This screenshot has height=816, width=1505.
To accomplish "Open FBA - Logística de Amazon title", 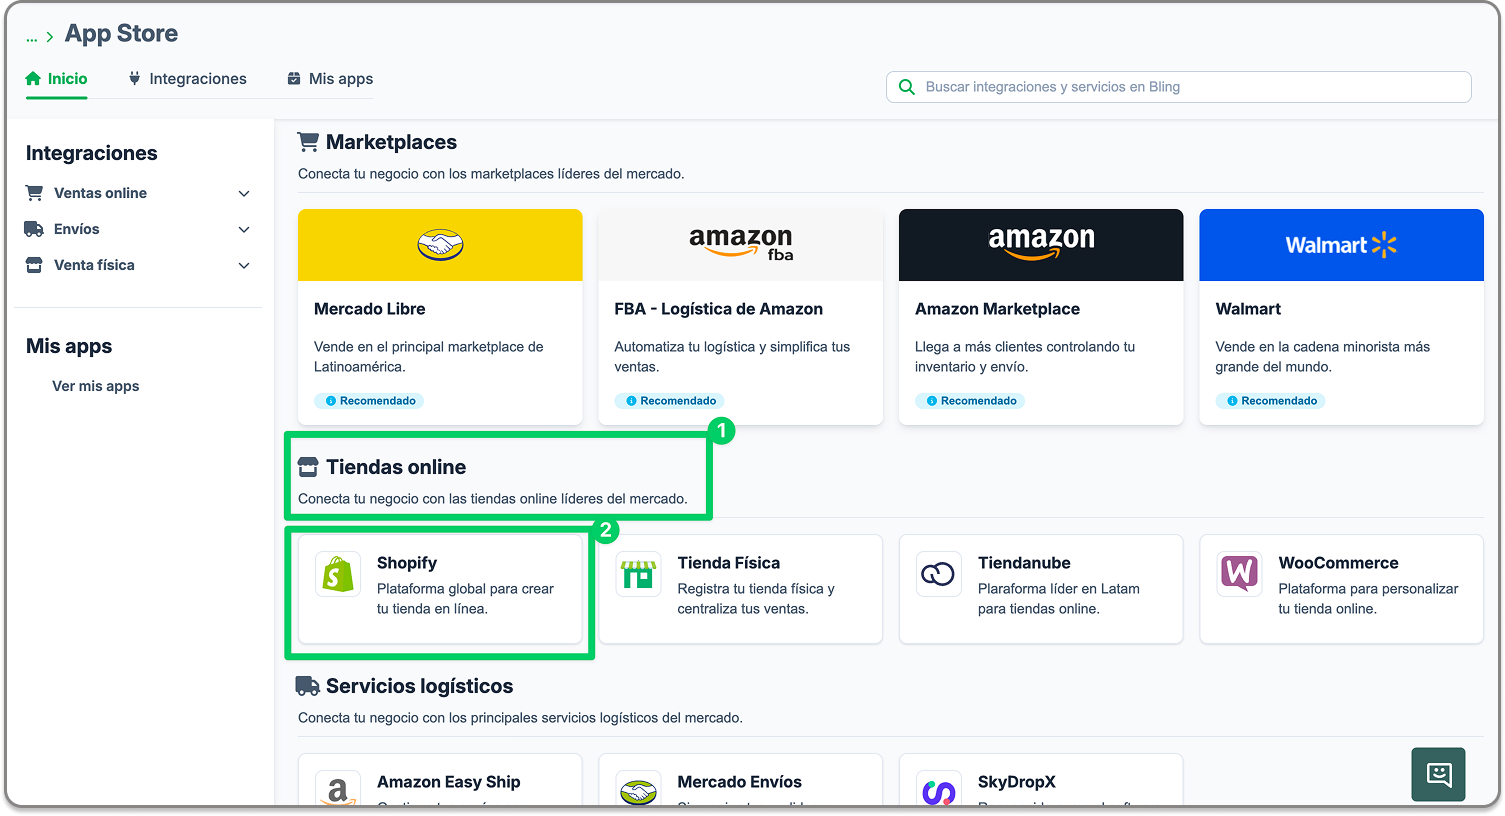I will (x=719, y=309).
